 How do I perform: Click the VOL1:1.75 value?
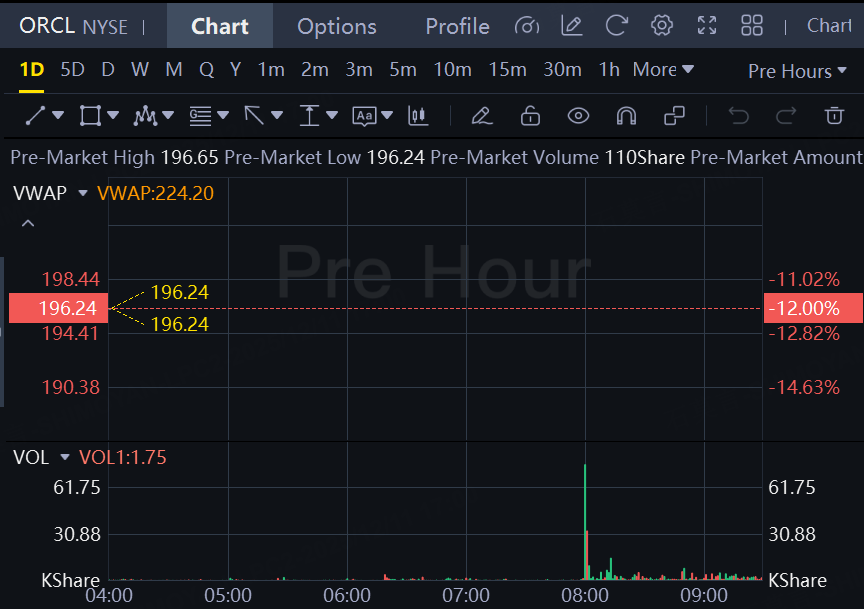point(122,457)
